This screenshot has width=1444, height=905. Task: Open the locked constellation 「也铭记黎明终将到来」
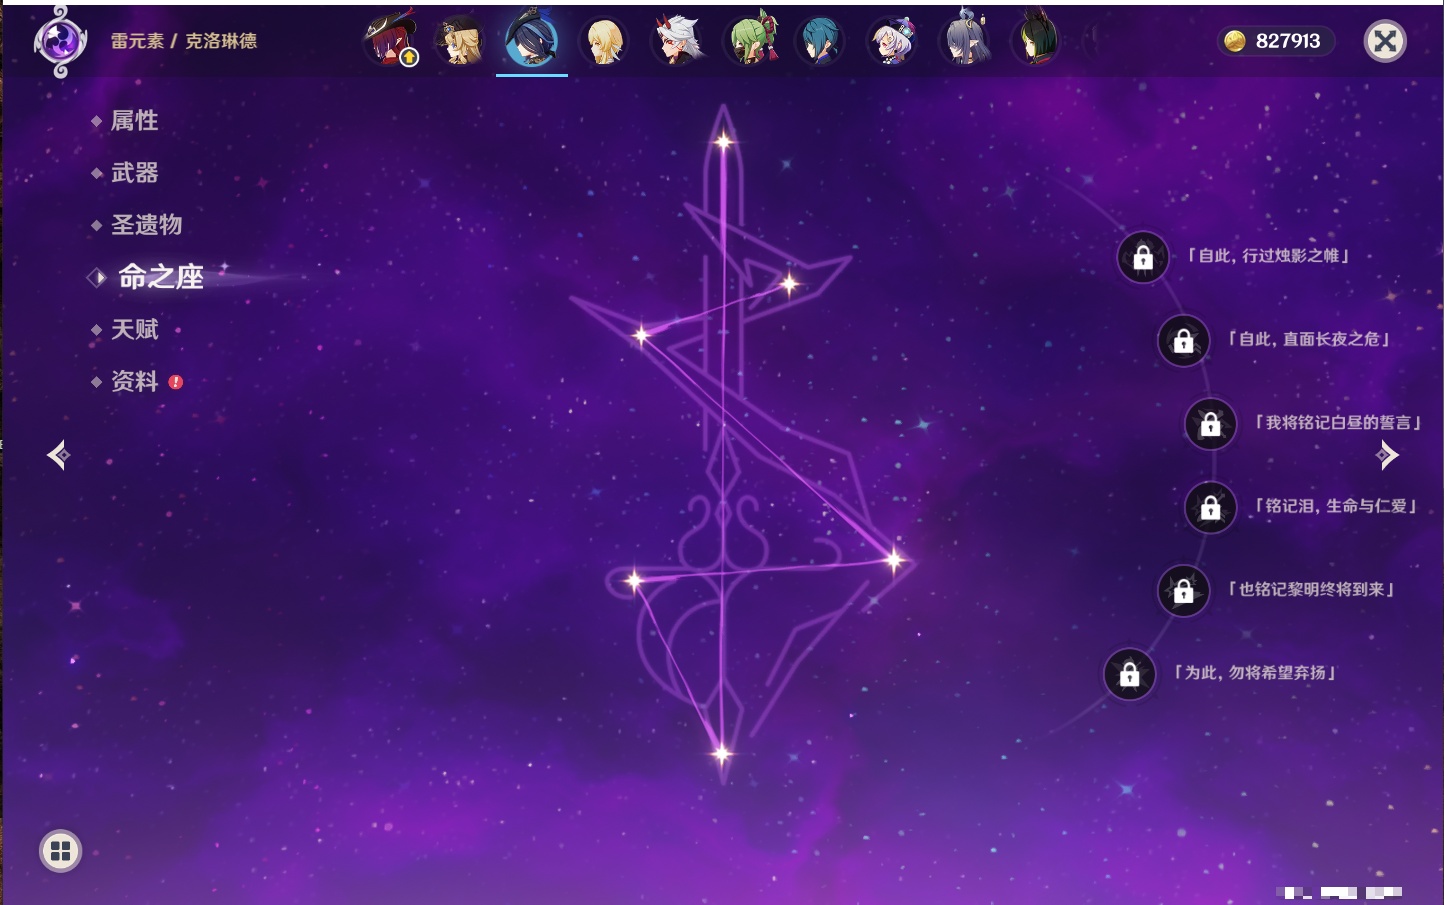[1183, 591]
